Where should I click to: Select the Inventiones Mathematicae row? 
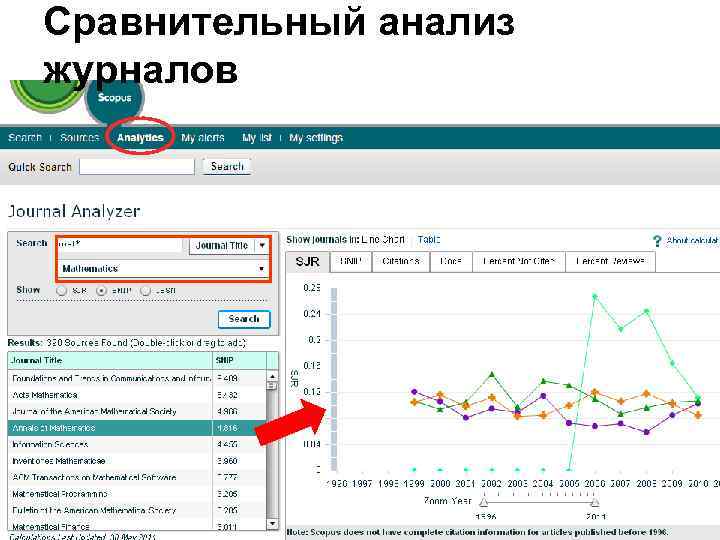coord(137,461)
